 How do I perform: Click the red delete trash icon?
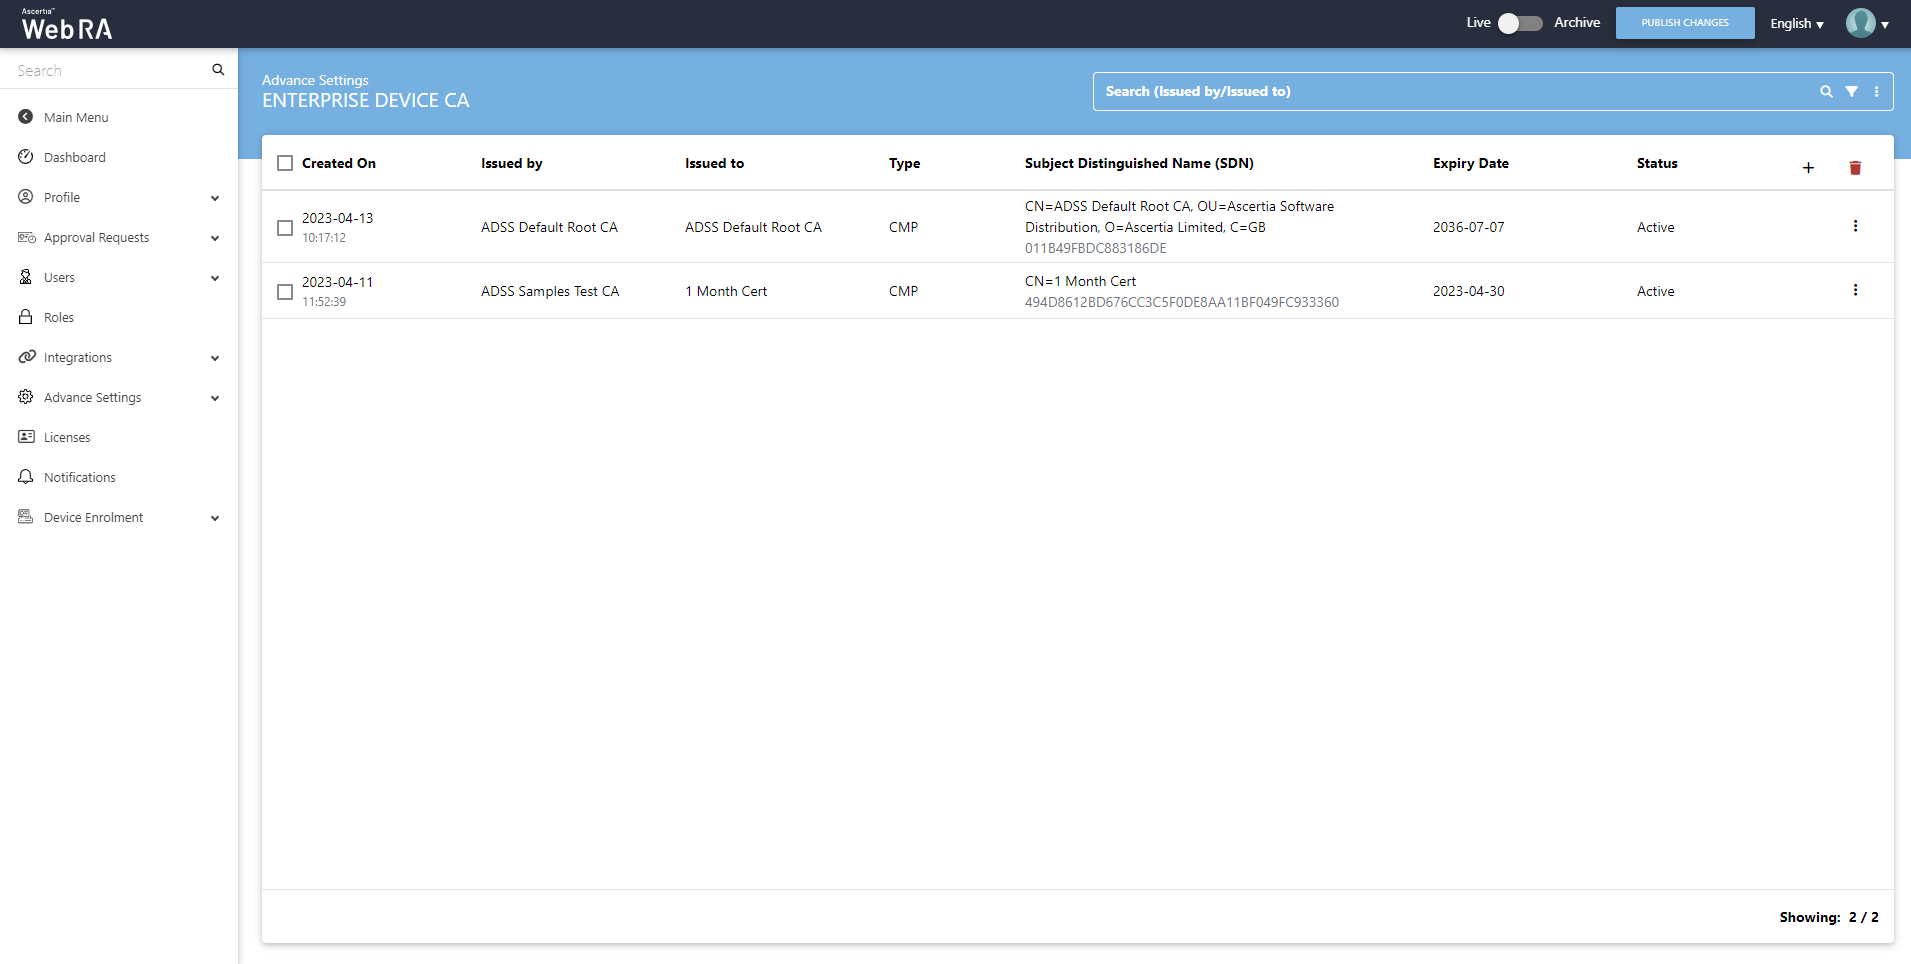tap(1855, 168)
